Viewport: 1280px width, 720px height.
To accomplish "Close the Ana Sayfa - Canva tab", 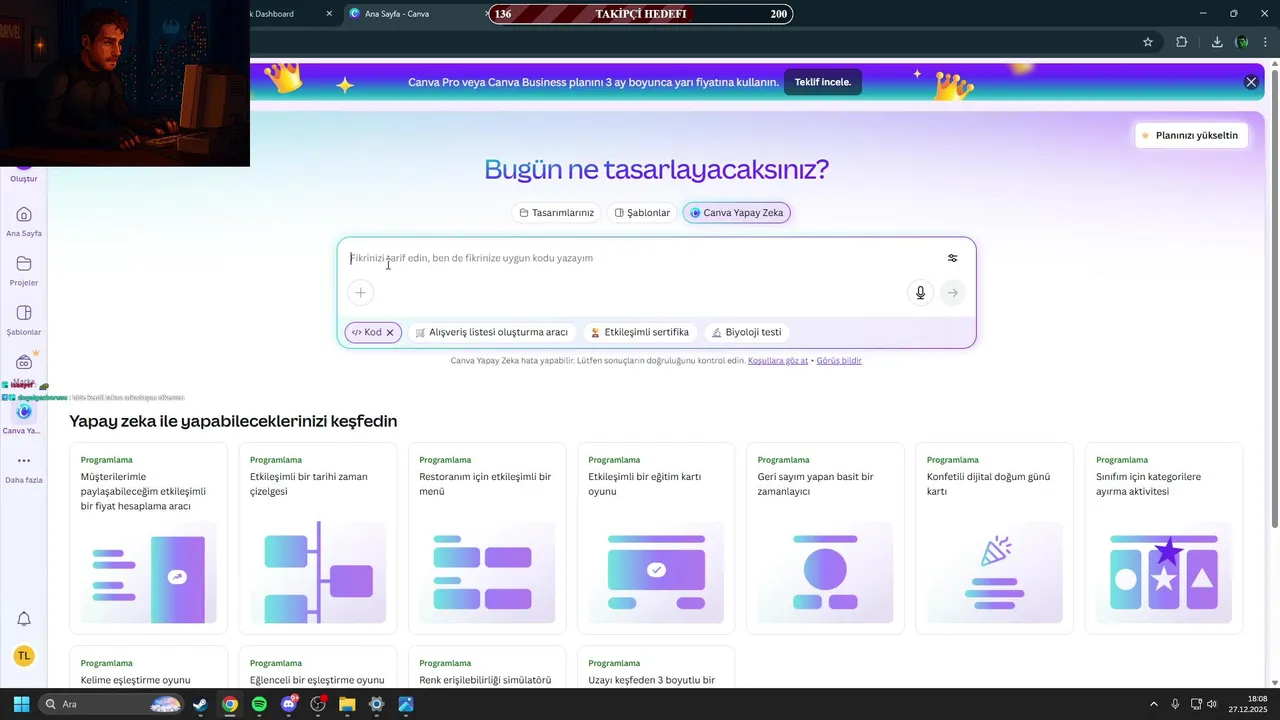I will tap(488, 14).
